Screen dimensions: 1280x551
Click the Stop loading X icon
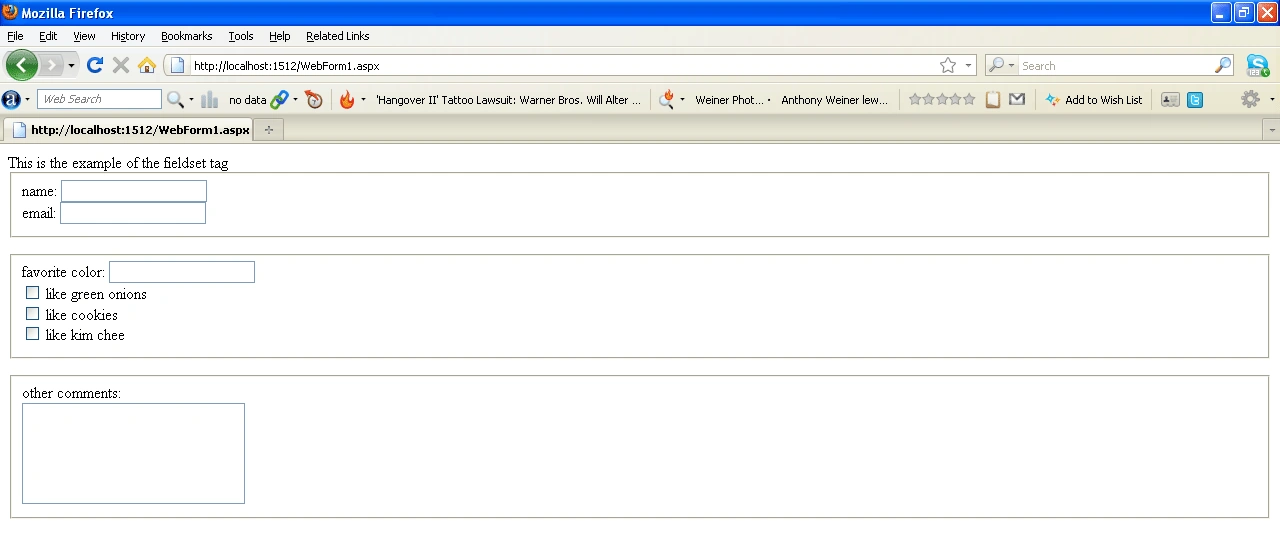point(121,65)
